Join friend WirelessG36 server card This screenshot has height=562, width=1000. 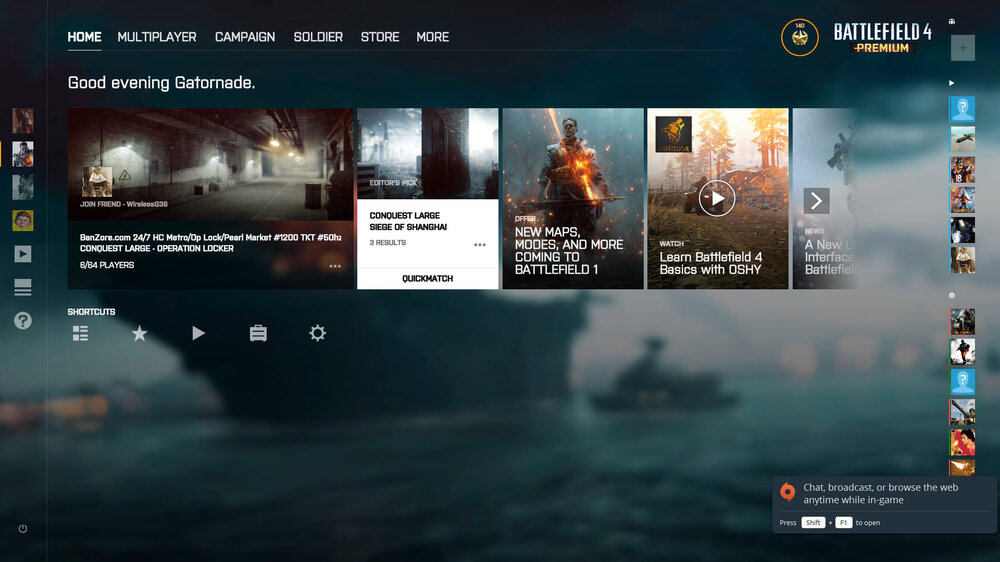tap(210, 198)
